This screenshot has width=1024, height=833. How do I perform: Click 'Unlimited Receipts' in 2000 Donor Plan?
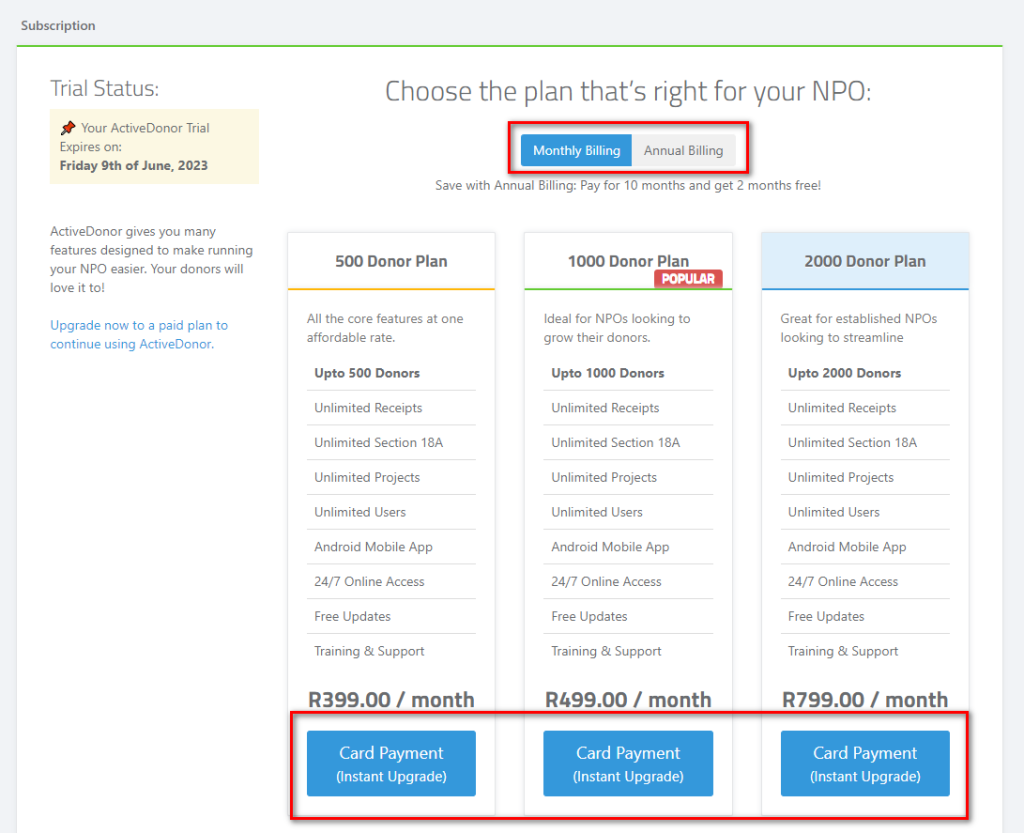(x=865, y=408)
